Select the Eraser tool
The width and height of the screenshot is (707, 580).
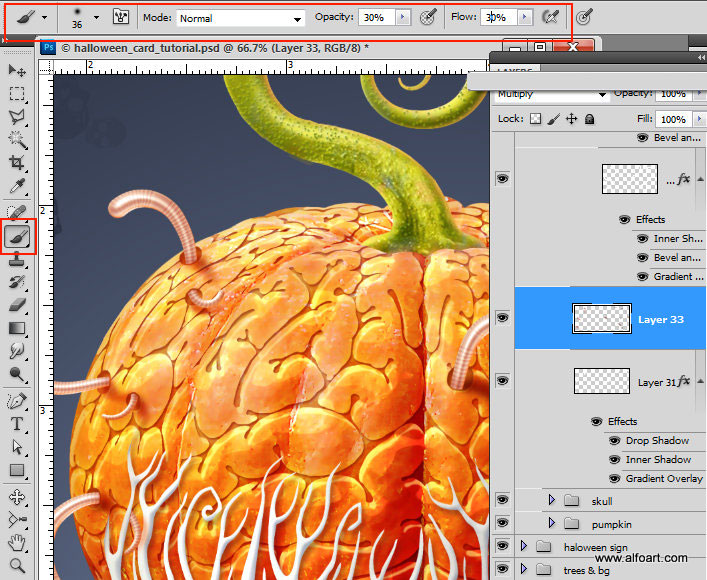[x=17, y=305]
